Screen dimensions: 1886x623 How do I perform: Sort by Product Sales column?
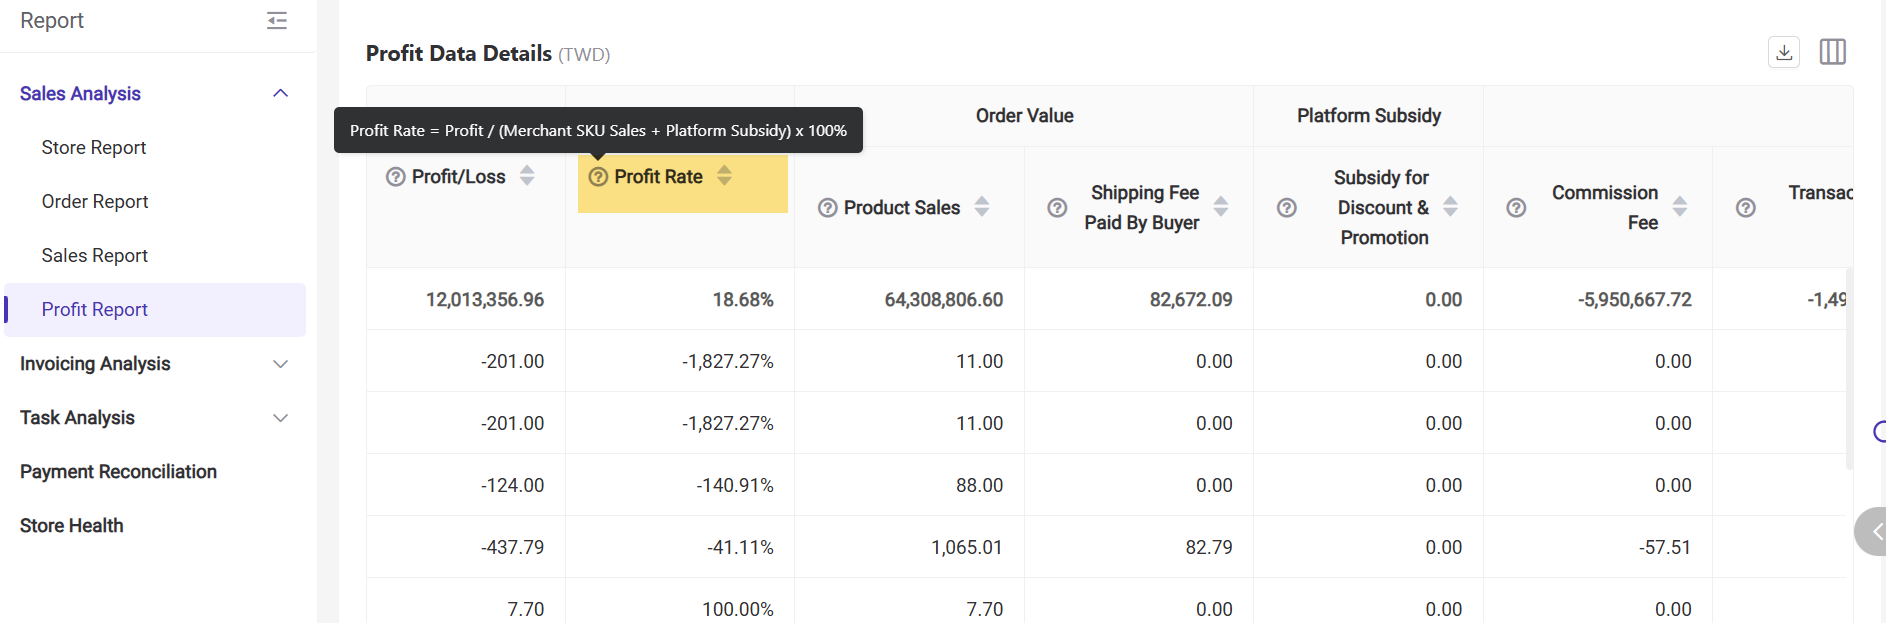(x=982, y=207)
